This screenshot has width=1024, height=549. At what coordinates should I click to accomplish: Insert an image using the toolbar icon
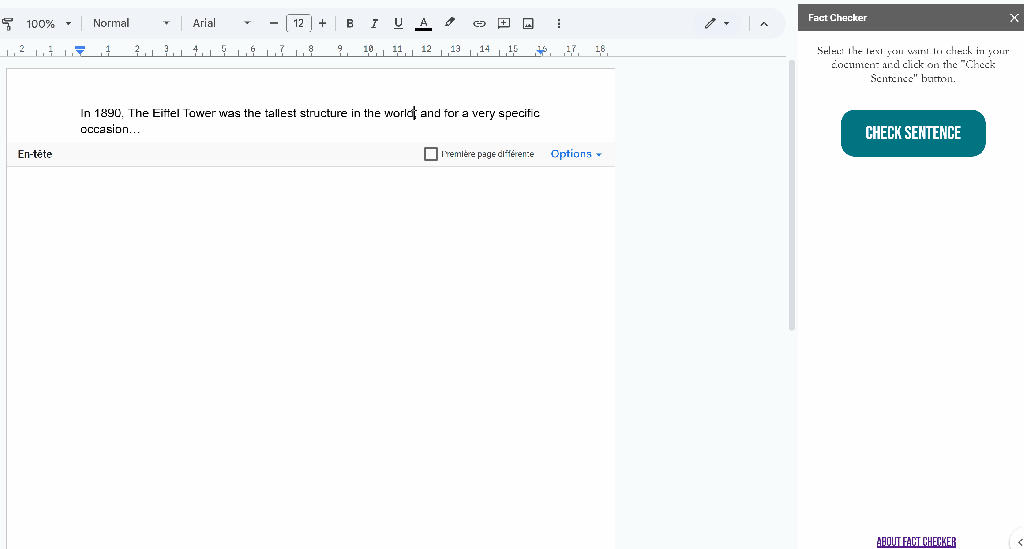point(528,23)
